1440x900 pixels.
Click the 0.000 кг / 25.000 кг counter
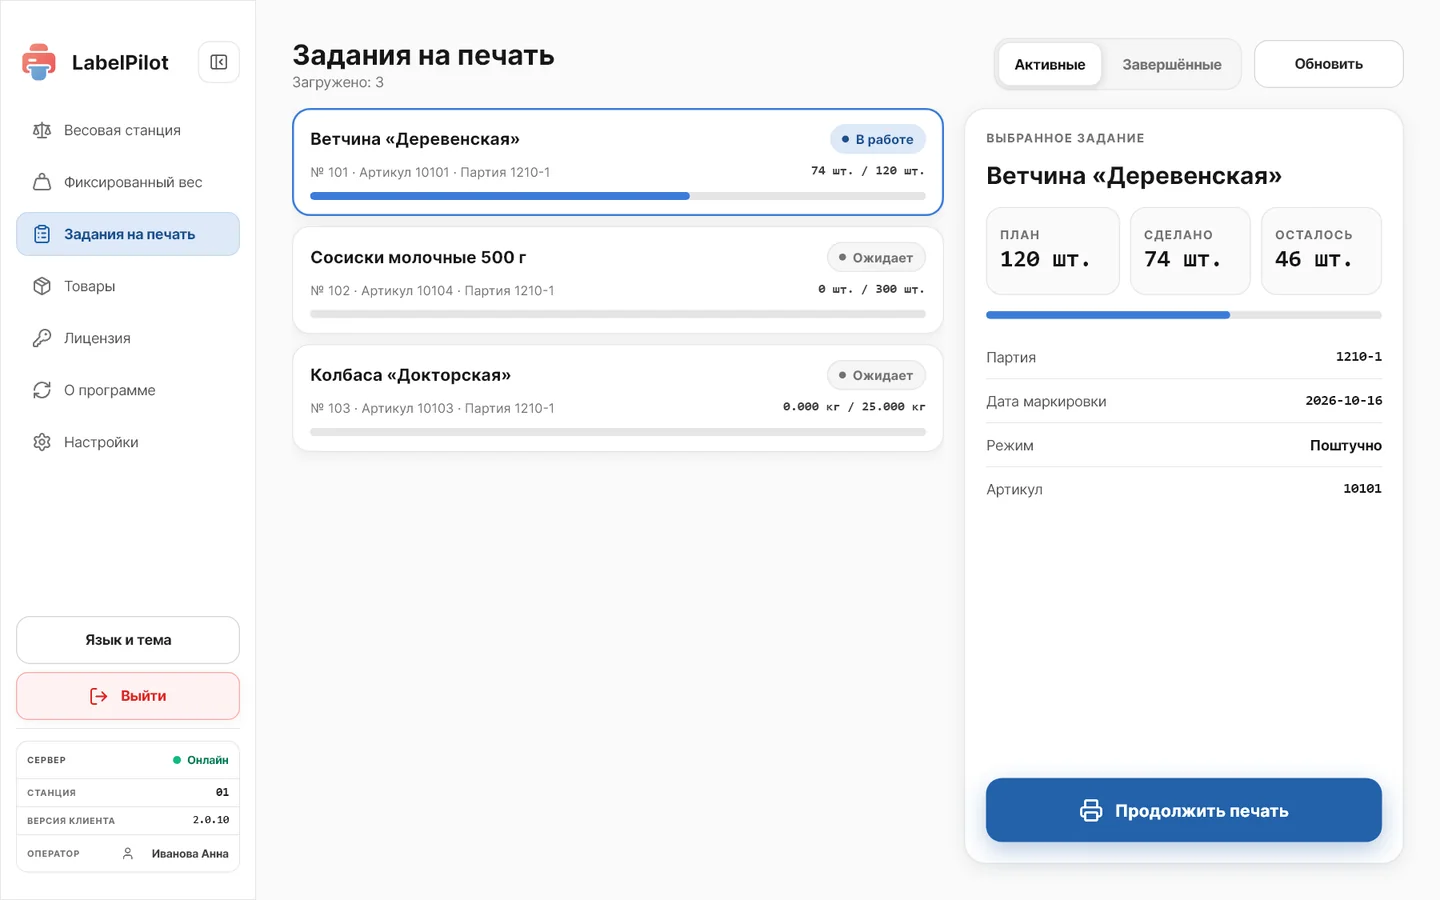coord(854,407)
